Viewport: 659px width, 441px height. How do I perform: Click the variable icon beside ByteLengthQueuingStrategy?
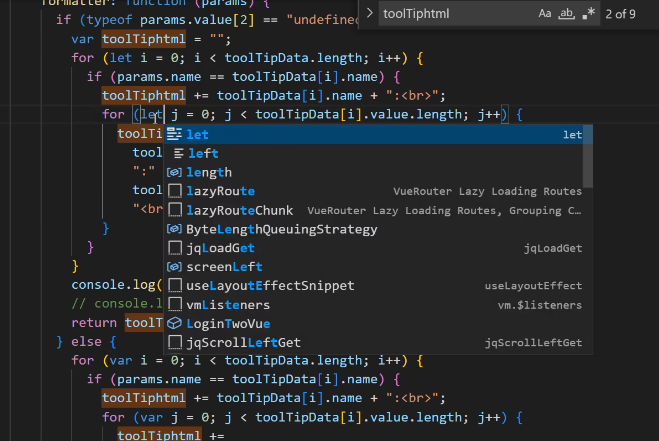click(174, 229)
